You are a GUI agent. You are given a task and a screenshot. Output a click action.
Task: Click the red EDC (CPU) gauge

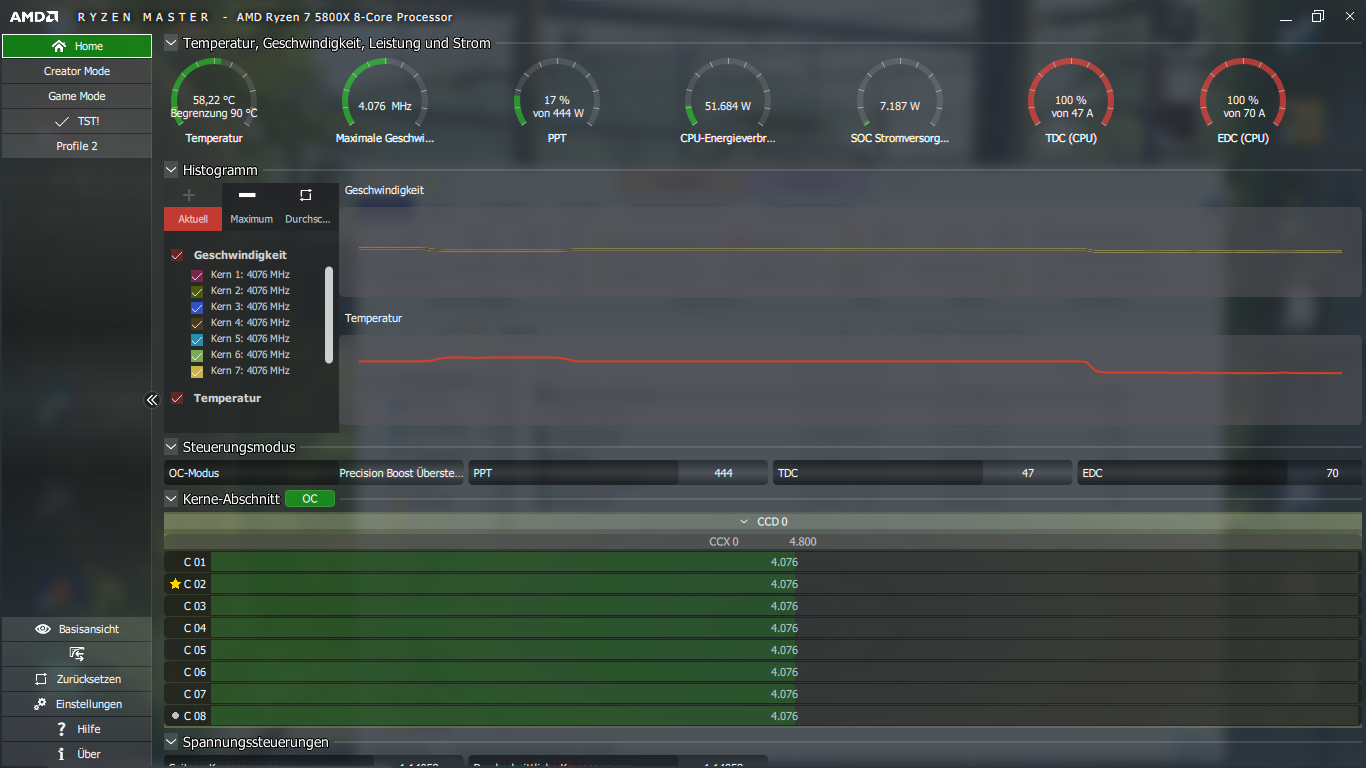pyautogui.click(x=1243, y=93)
